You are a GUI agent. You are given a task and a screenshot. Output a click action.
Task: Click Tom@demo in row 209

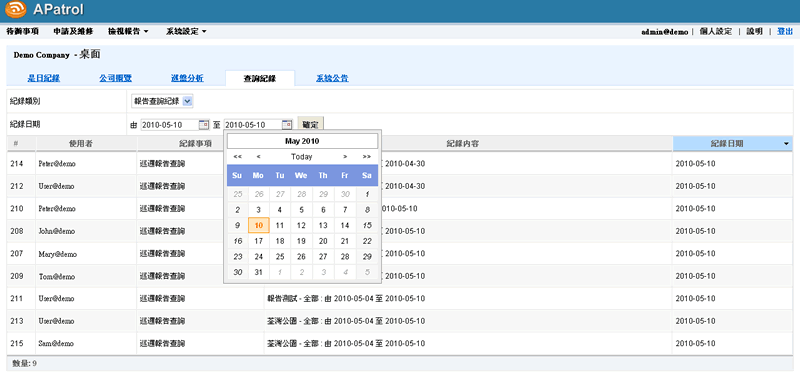56,276
